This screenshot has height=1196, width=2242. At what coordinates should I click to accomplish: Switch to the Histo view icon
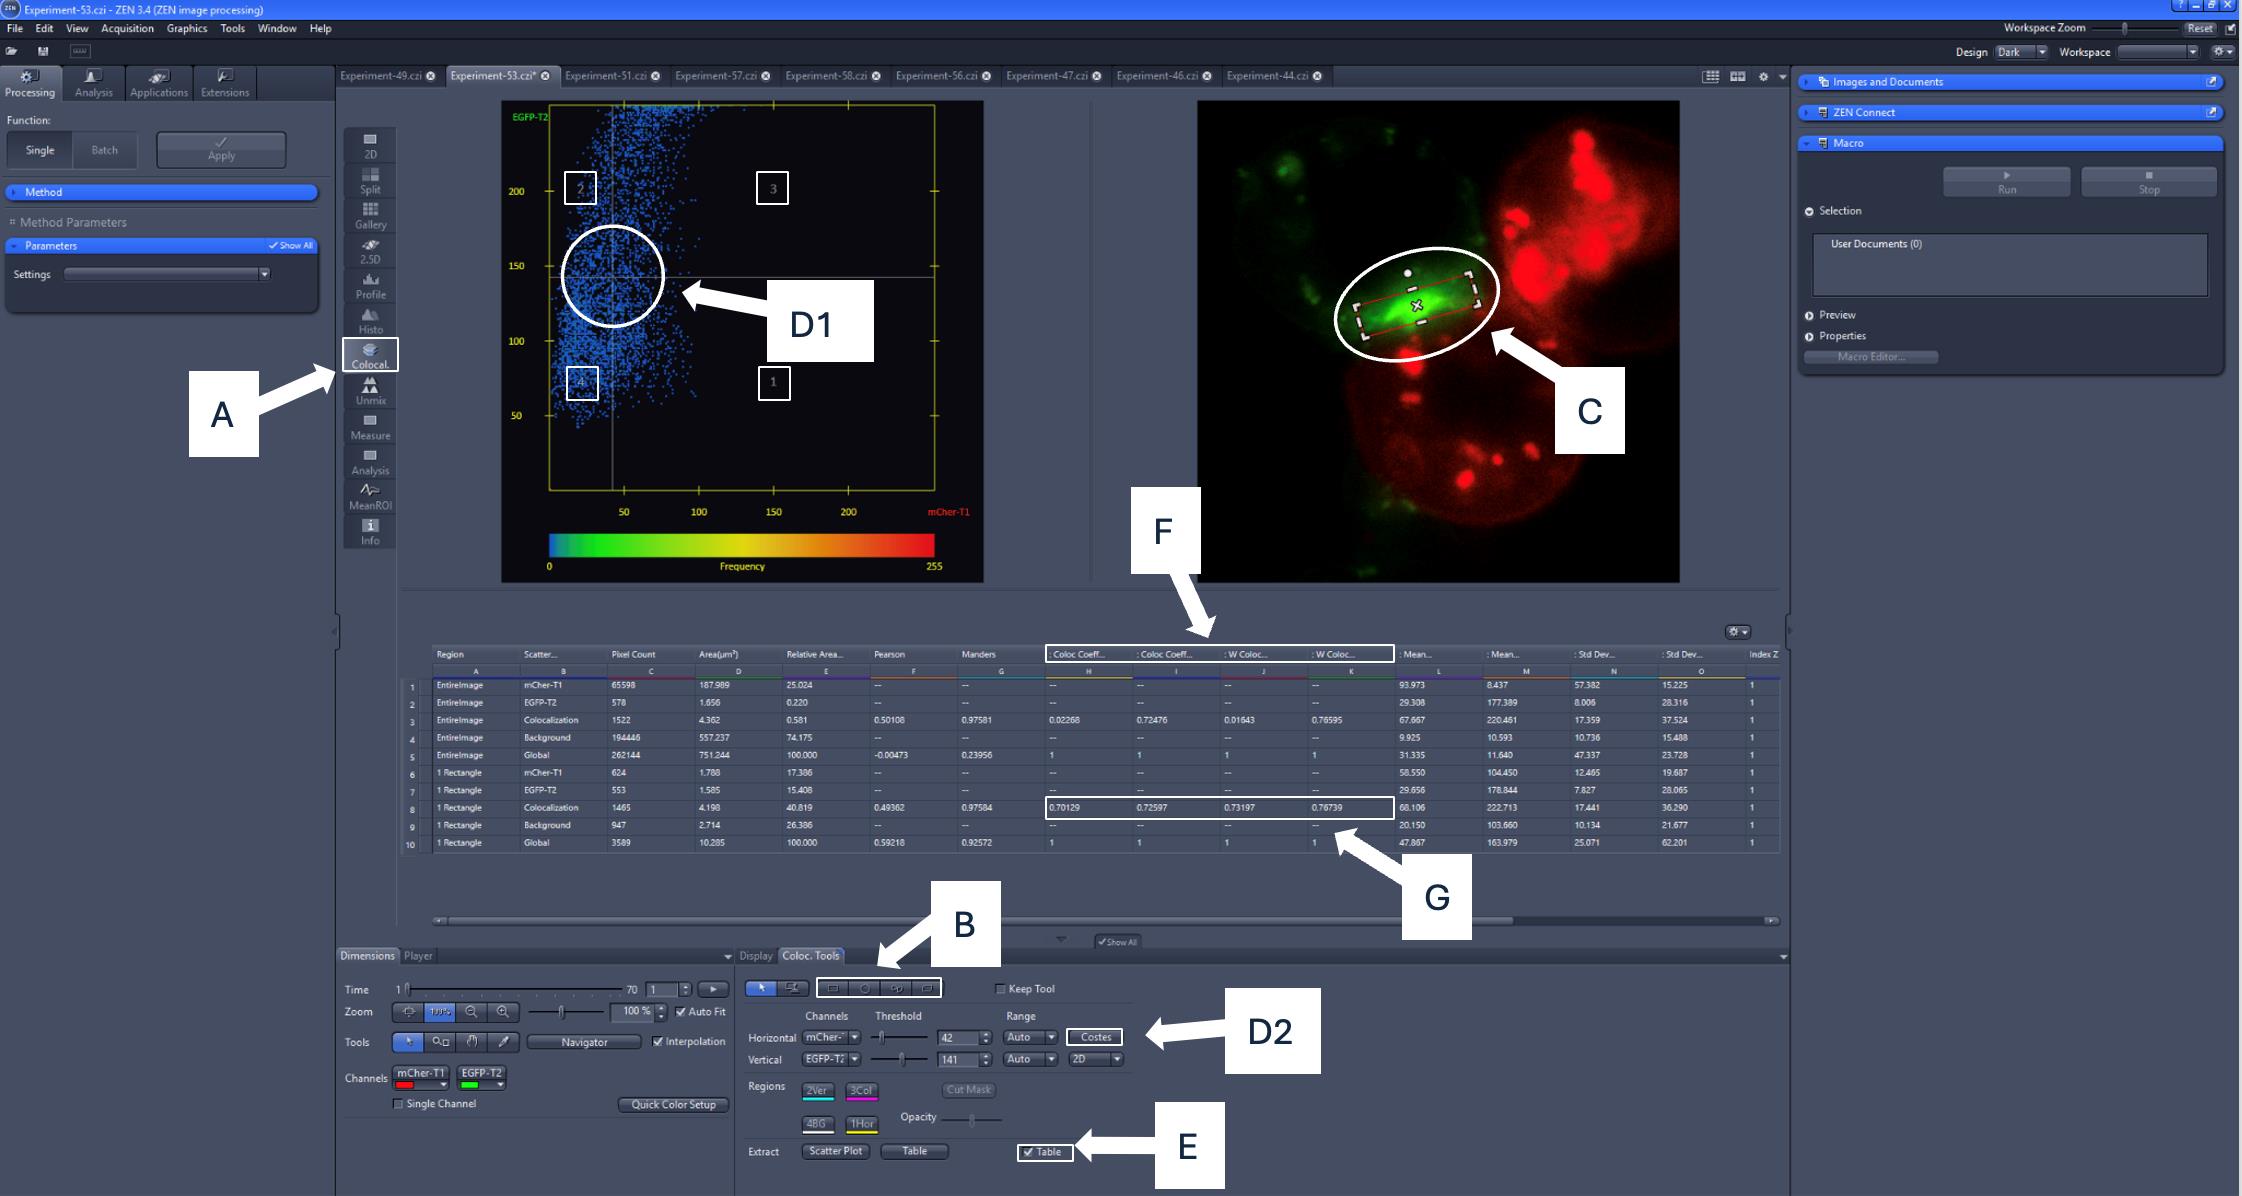[370, 320]
